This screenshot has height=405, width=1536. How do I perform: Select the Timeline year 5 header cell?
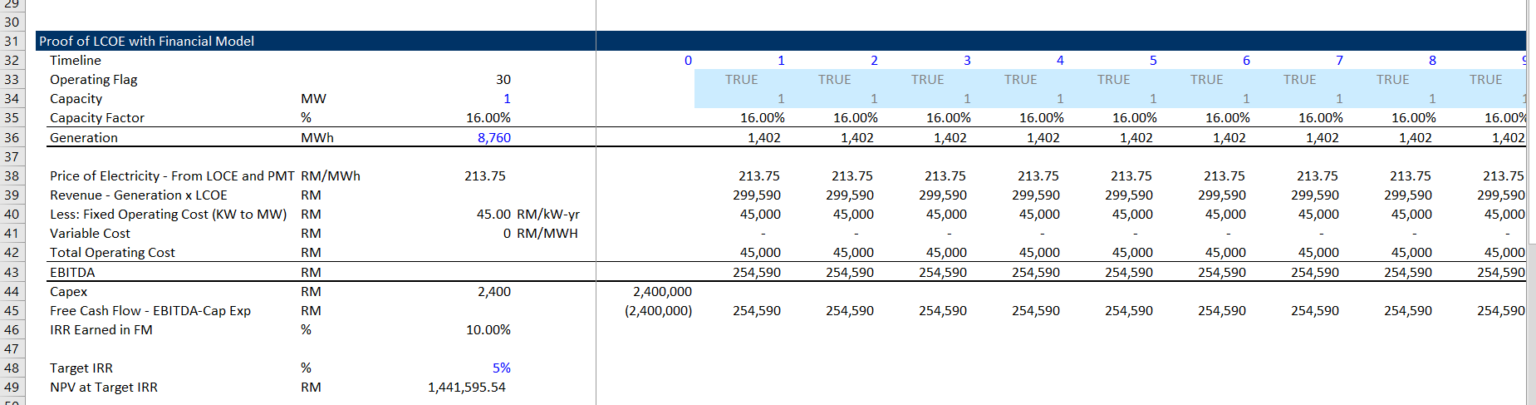coord(1152,61)
